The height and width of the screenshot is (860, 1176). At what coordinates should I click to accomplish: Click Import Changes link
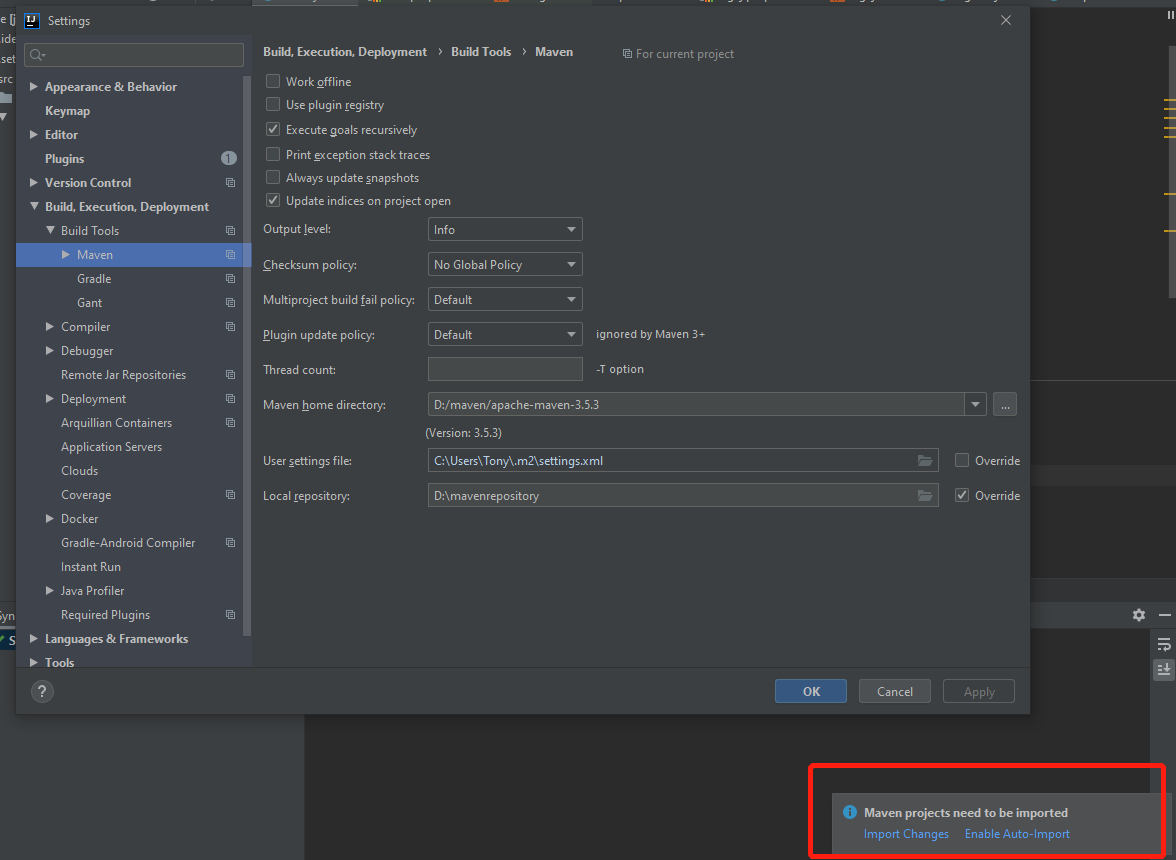(906, 834)
